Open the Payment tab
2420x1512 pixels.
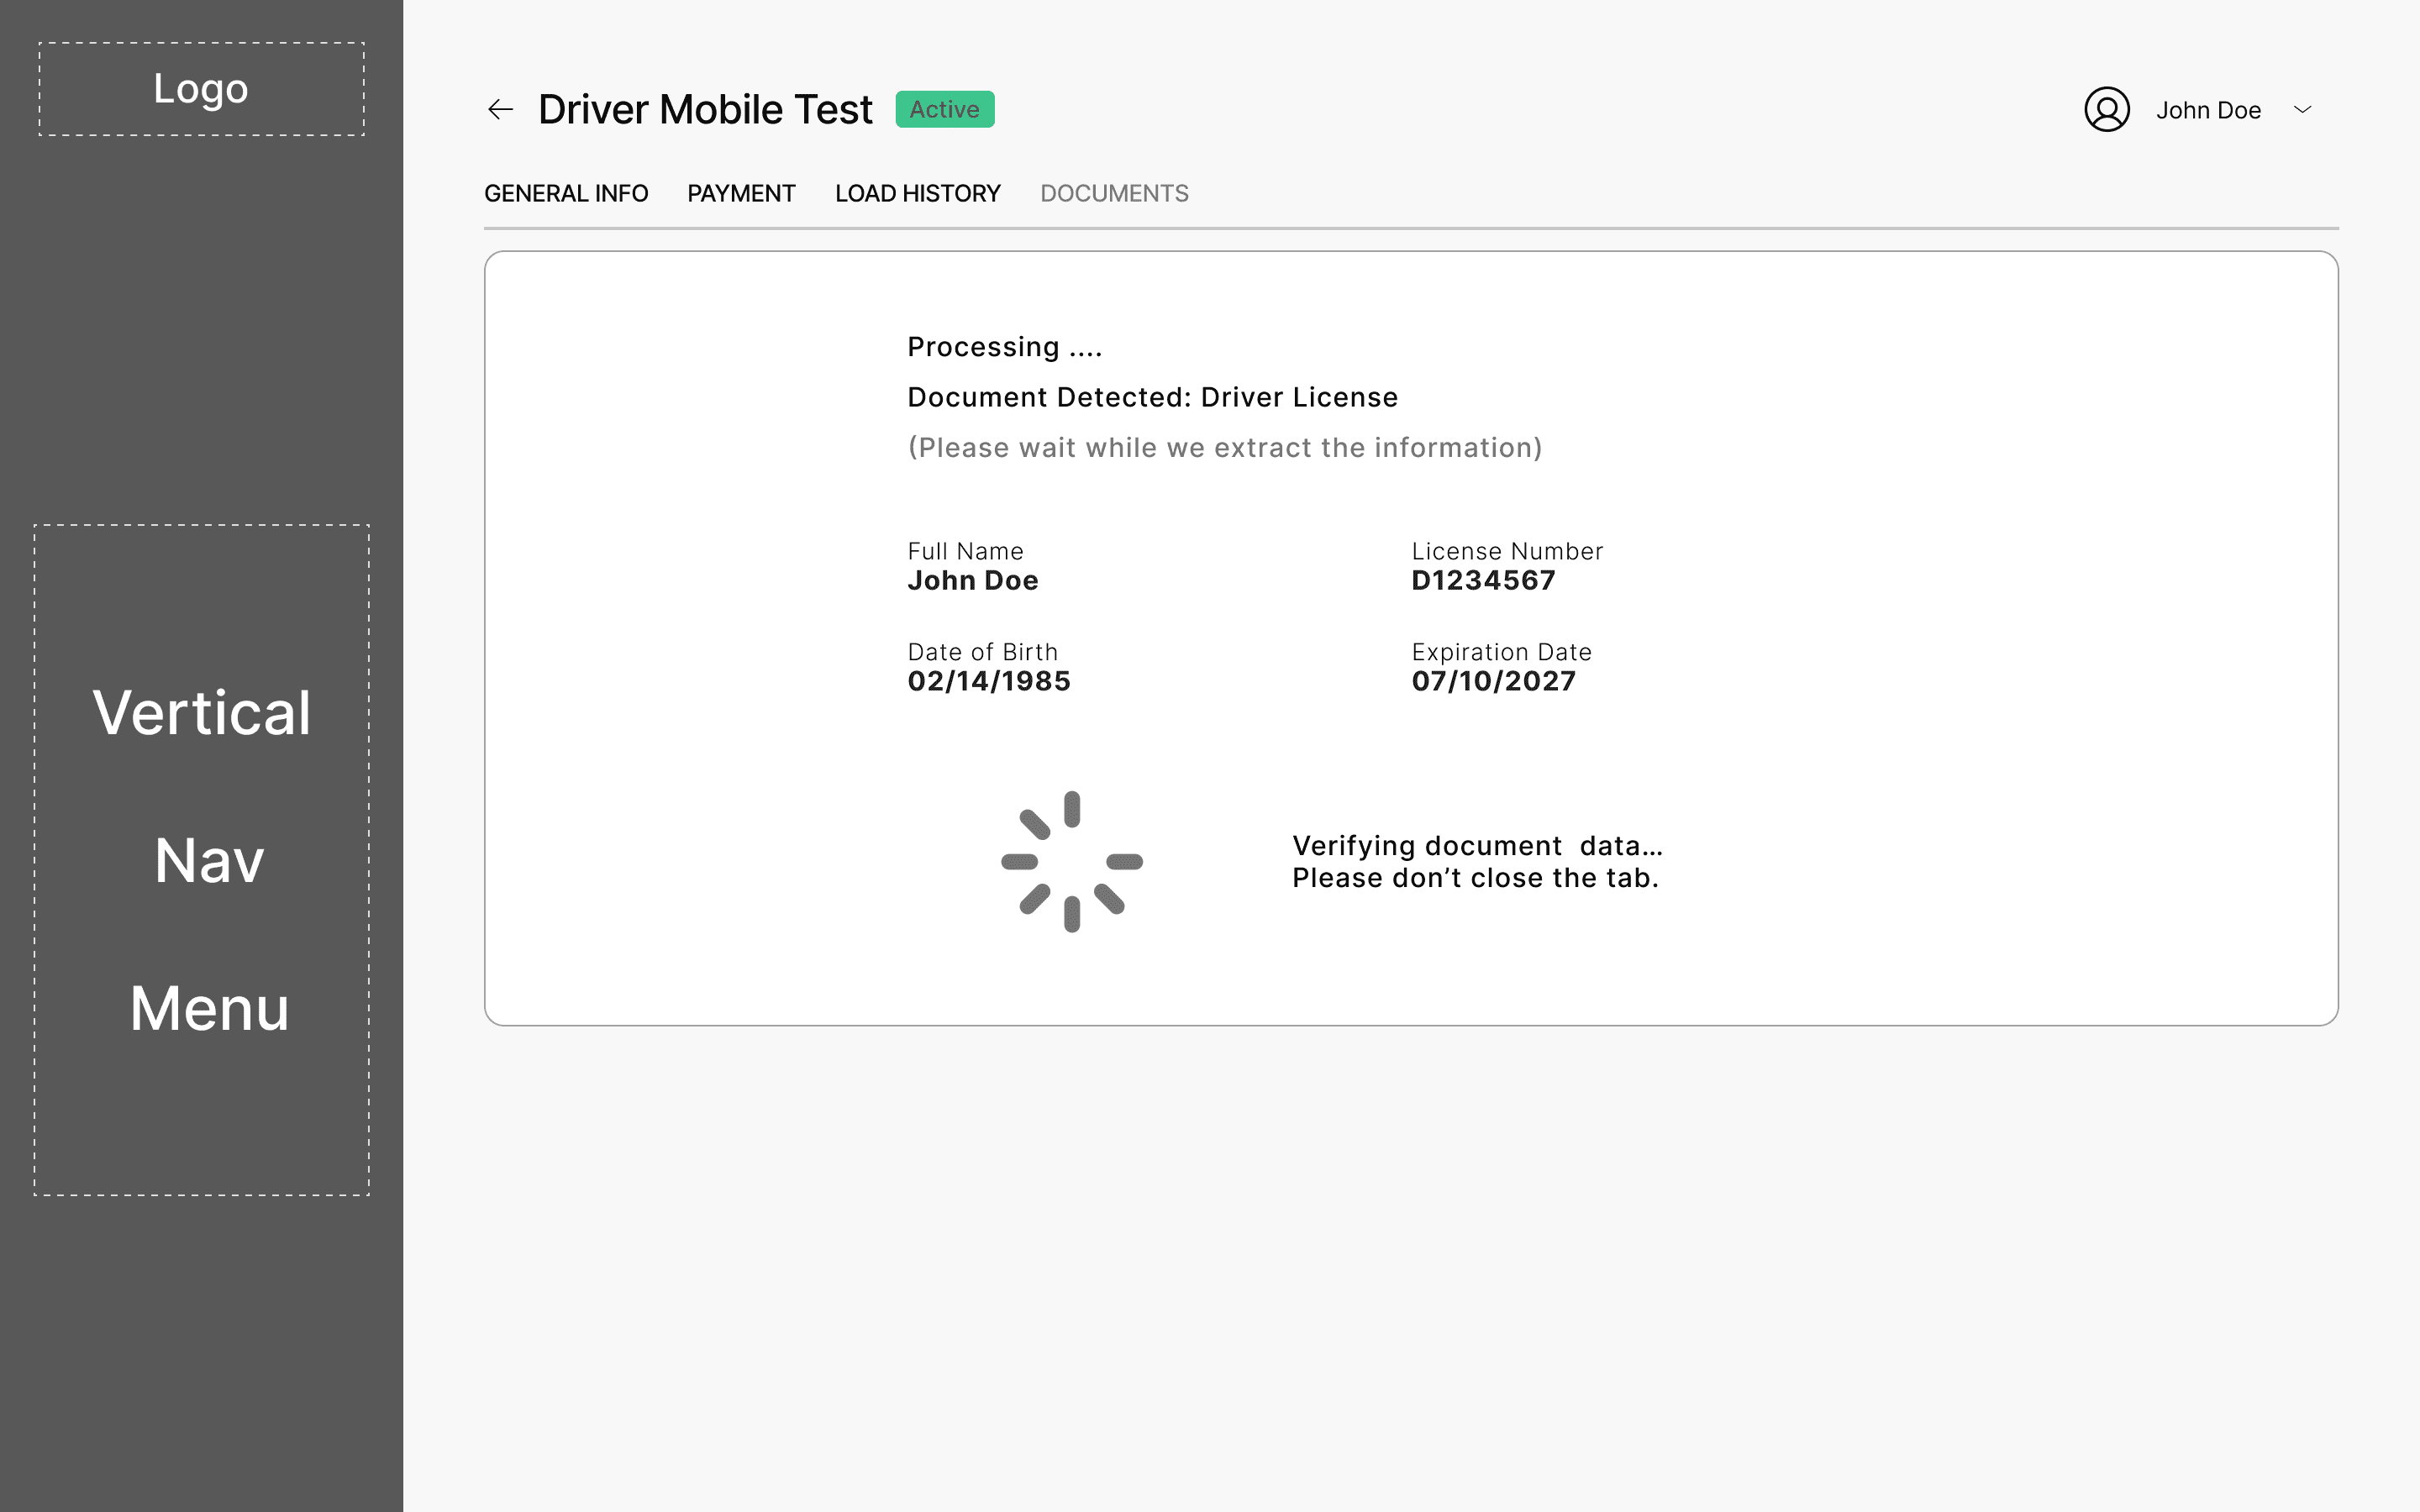(x=741, y=193)
